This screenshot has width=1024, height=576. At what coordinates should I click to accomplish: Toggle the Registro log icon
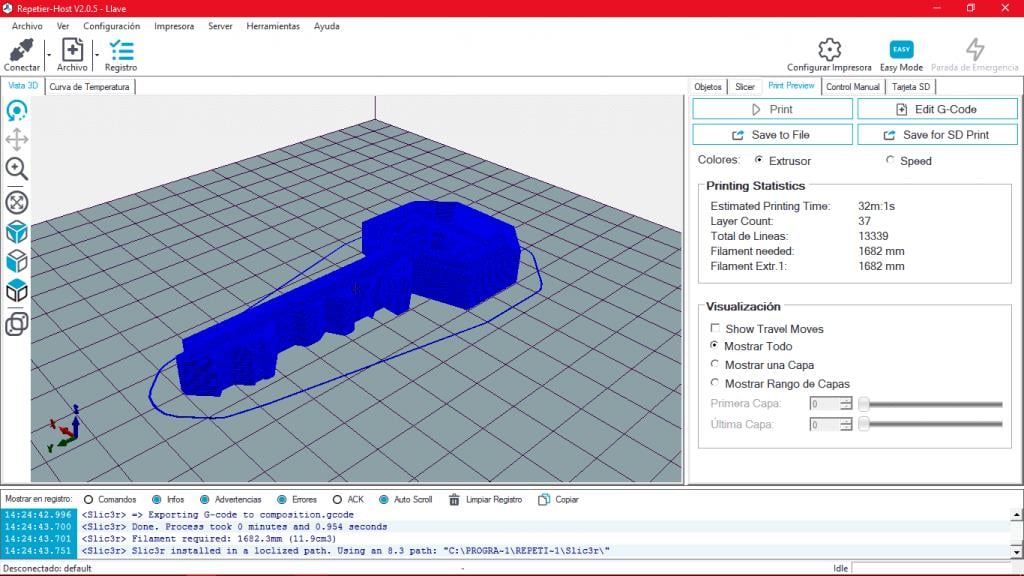coord(121,50)
